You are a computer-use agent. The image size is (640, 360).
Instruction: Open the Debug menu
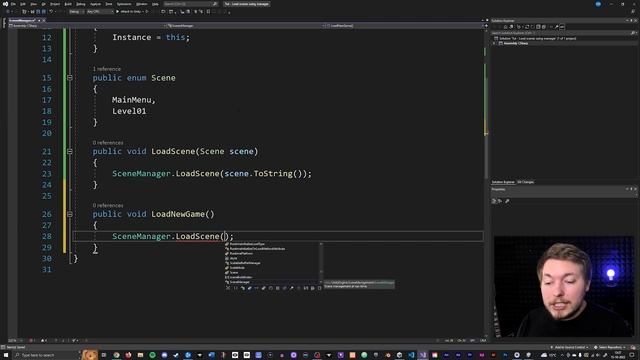pyautogui.click(x=80, y=4)
